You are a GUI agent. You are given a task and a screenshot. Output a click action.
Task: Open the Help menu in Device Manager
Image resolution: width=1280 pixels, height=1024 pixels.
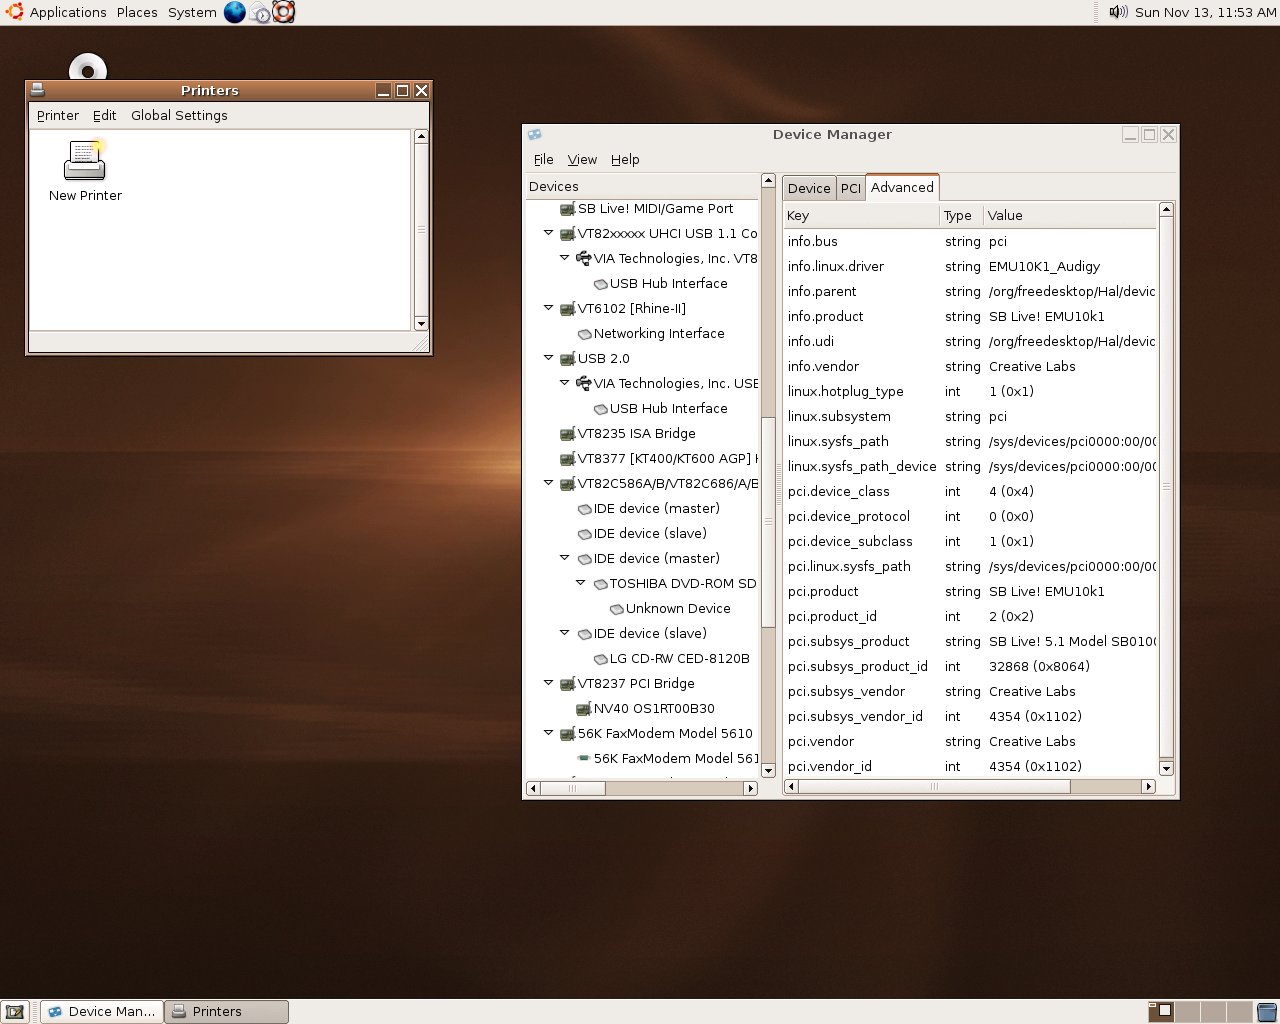coord(625,160)
